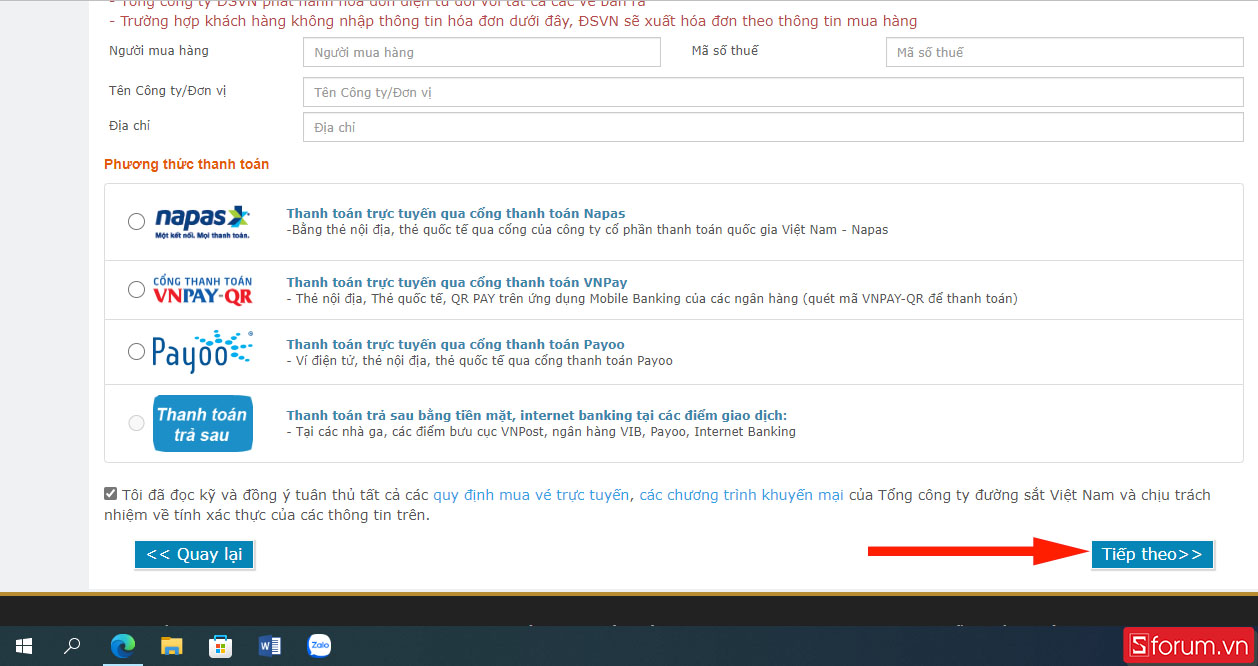Image resolution: width=1258 pixels, height=666 pixels.
Task: Select the Napas payment radio button
Action: click(x=136, y=222)
